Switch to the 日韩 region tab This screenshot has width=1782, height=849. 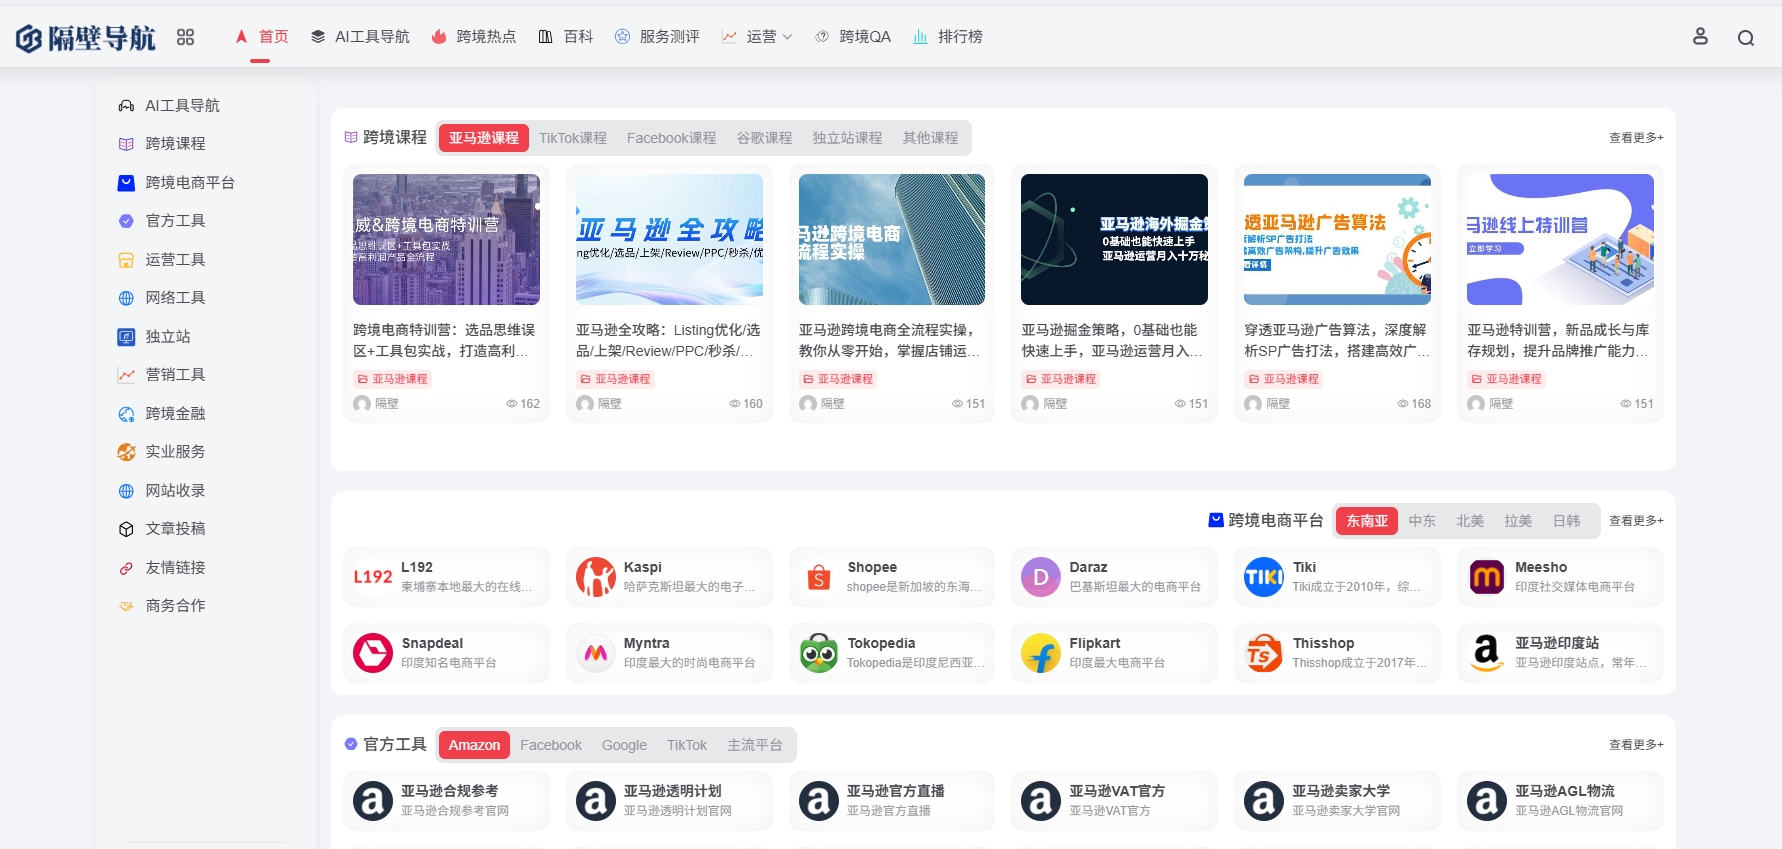(x=1567, y=521)
